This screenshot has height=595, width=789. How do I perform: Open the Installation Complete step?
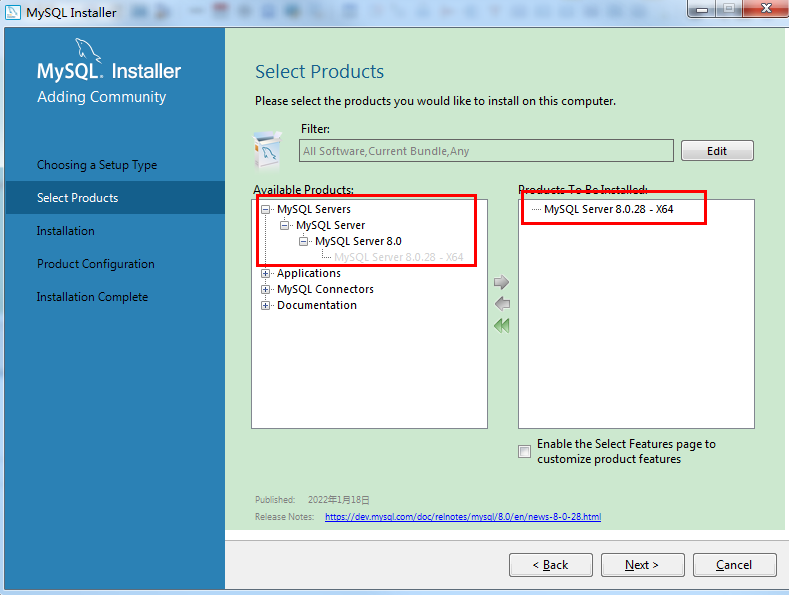92,297
